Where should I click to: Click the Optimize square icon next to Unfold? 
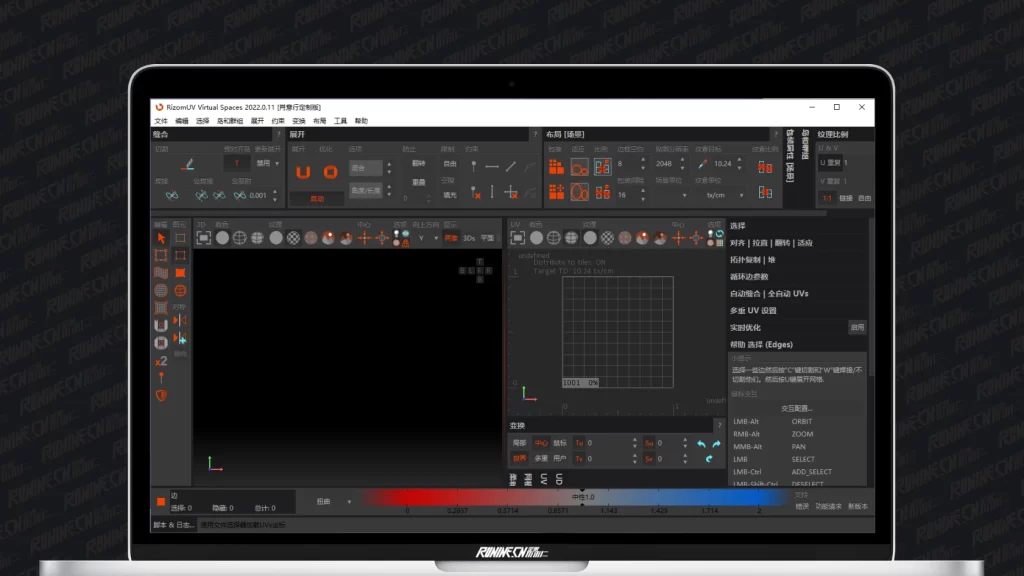click(x=330, y=172)
